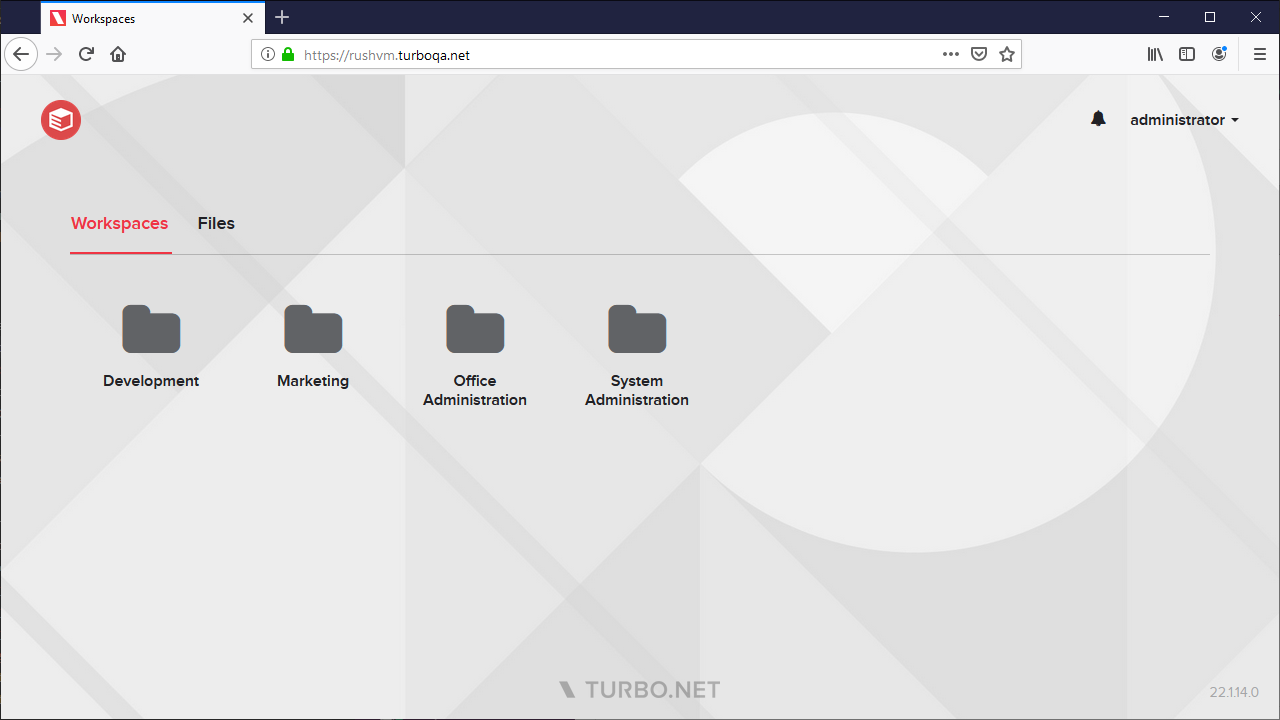This screenshot has height=720, width=1280.
Task: Open the page actions ellipsis menu
Action: click(x=949, y=54)
